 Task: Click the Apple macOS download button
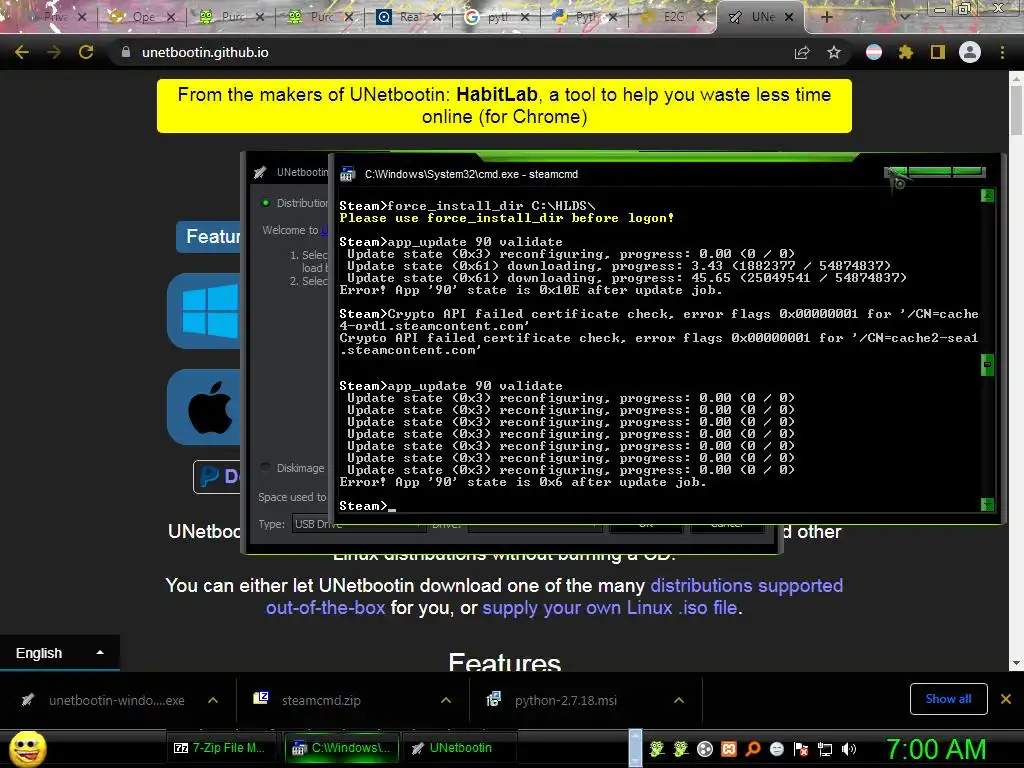coord(205,407)
